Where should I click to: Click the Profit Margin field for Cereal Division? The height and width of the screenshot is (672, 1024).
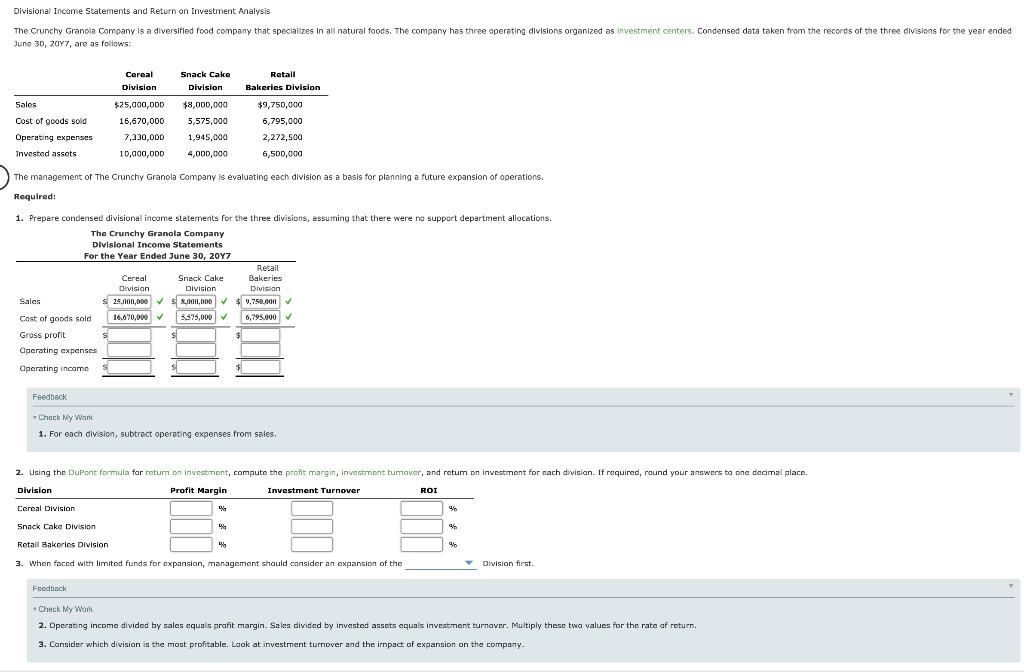coord(191,508)
